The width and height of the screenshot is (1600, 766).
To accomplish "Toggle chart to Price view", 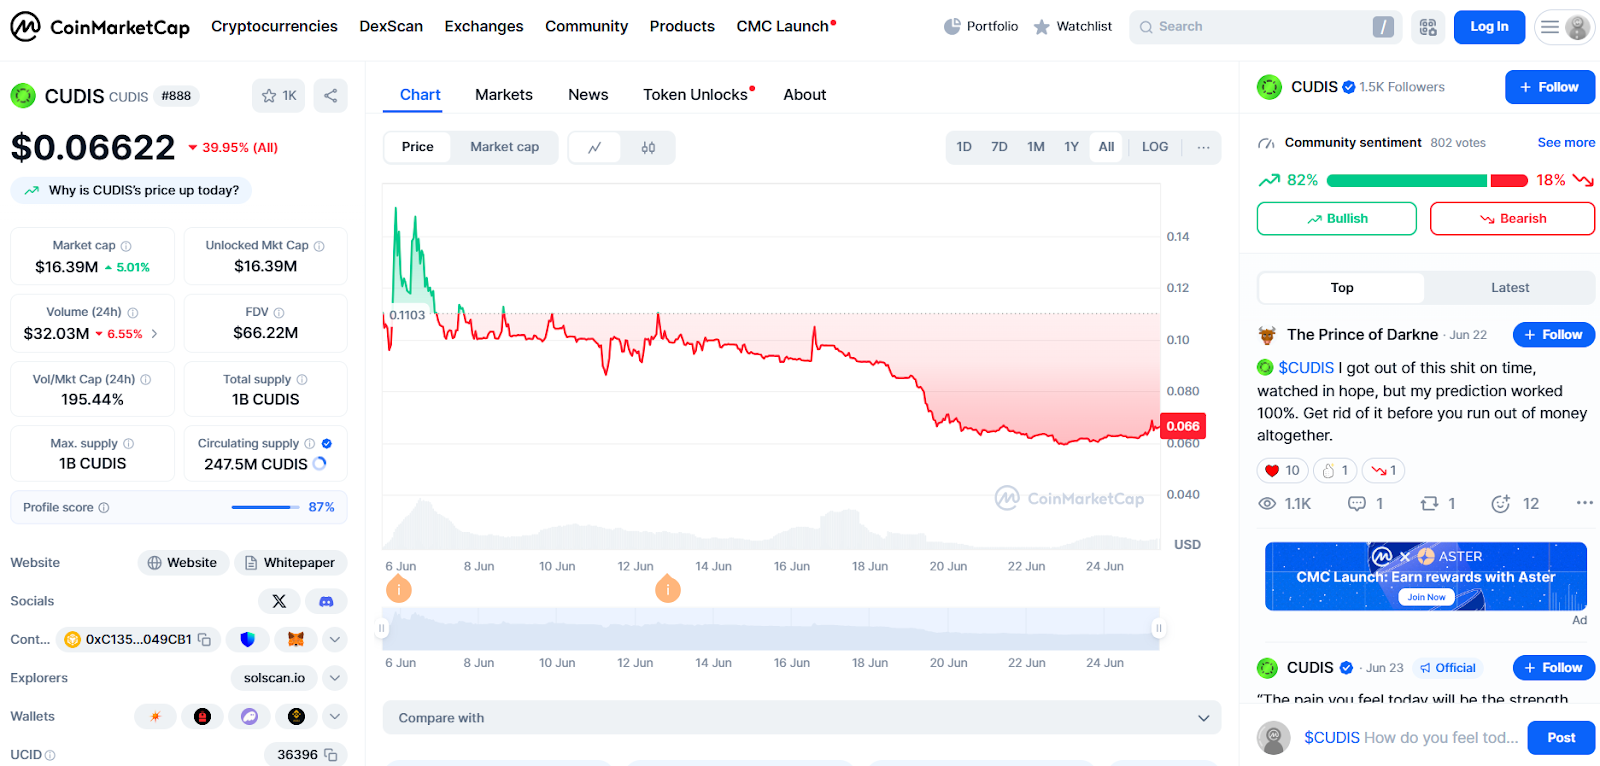I will (418, 147).
